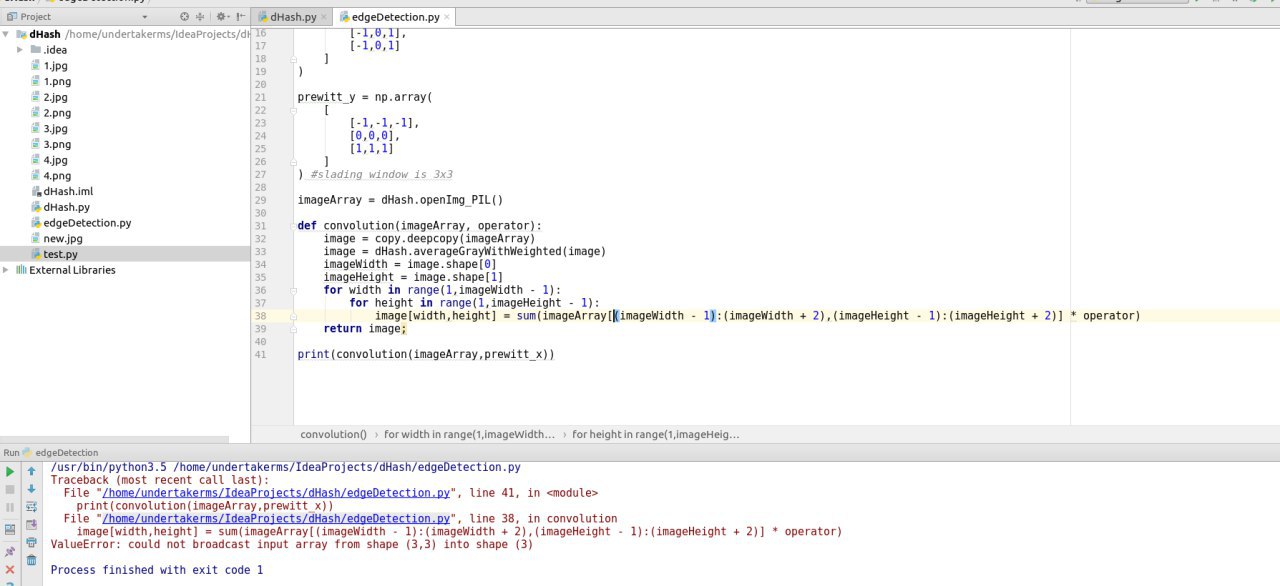Close the edgeDetection.py tab
Screen dimensions: 1280x586
tap(445, 17)
